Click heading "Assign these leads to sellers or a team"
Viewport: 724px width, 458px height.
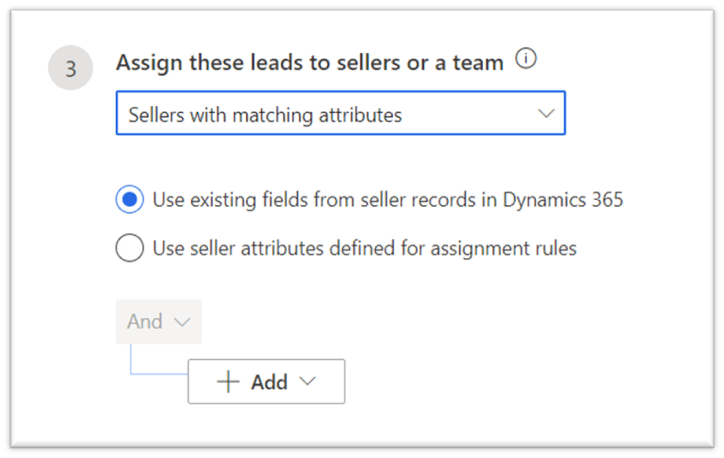309,62
